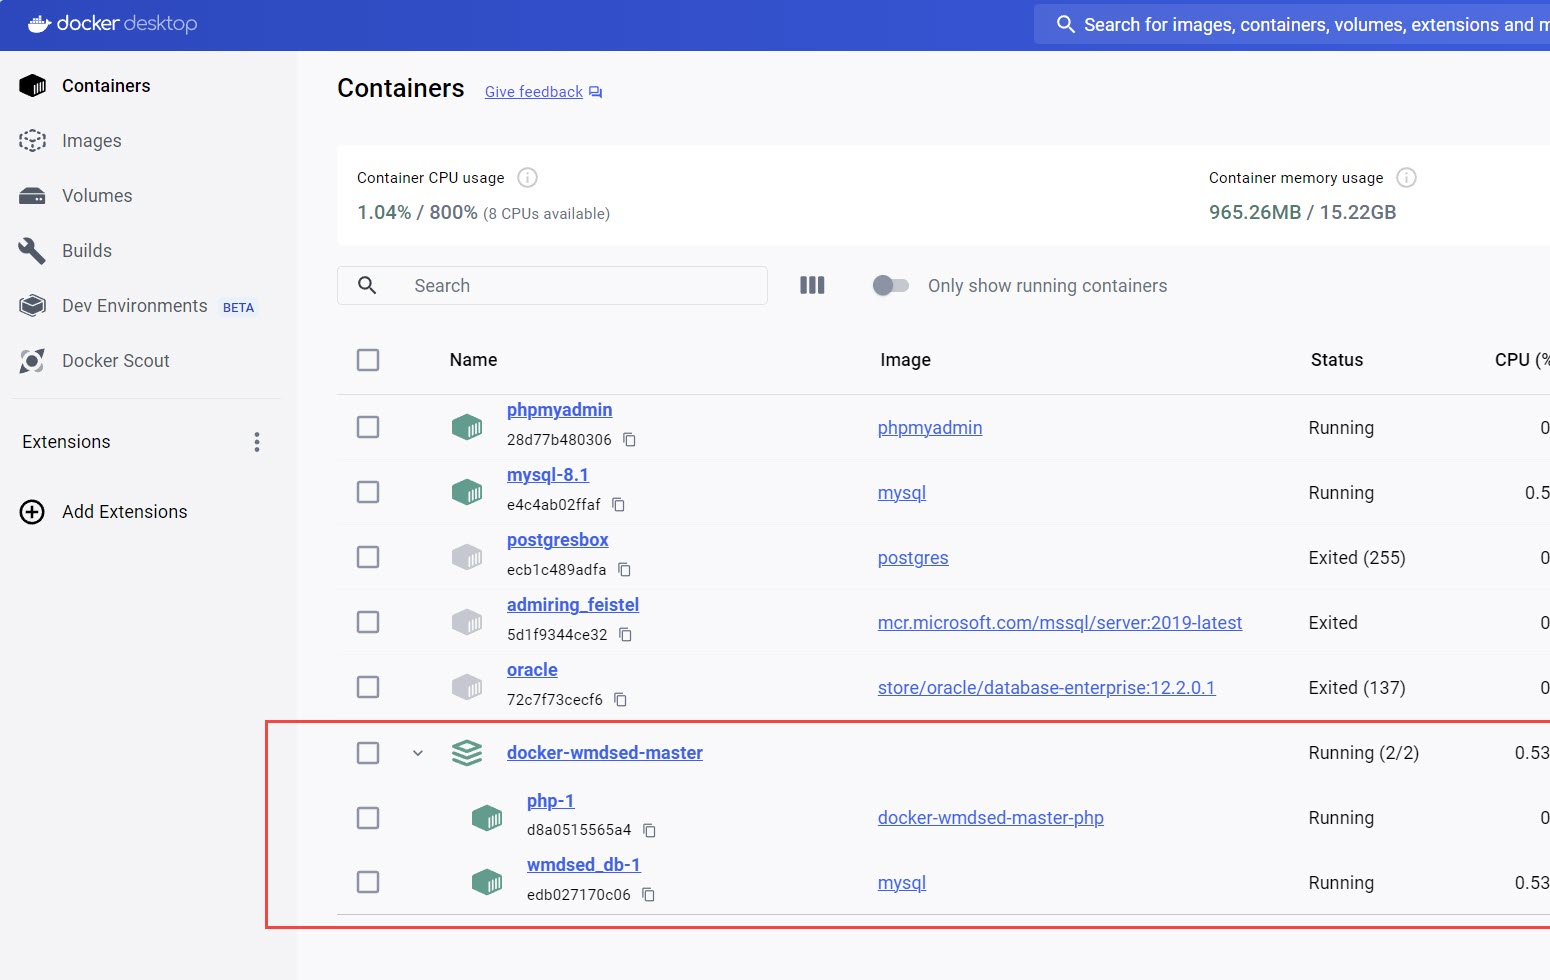The image size is (1550, 980).
Task: Tick the phpmyadmin row checkbox
Action: pos(368,427)
